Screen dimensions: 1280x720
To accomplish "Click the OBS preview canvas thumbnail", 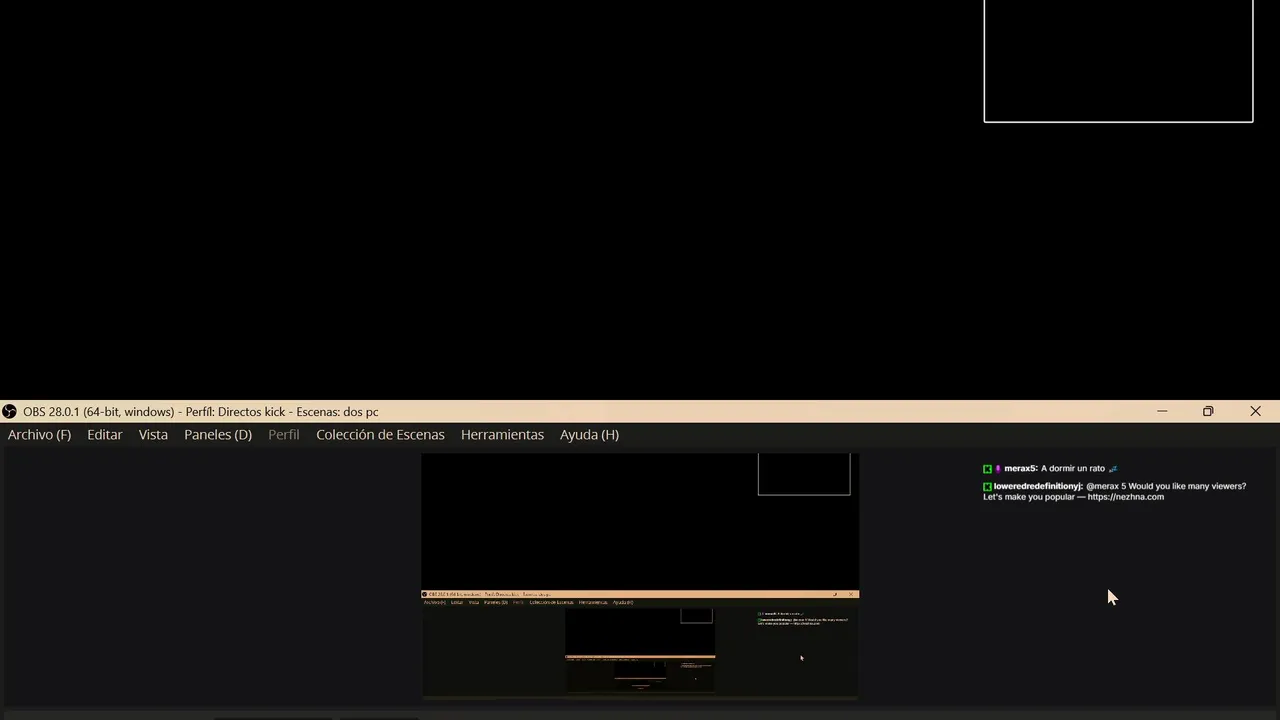I will [x=640, y=575].
